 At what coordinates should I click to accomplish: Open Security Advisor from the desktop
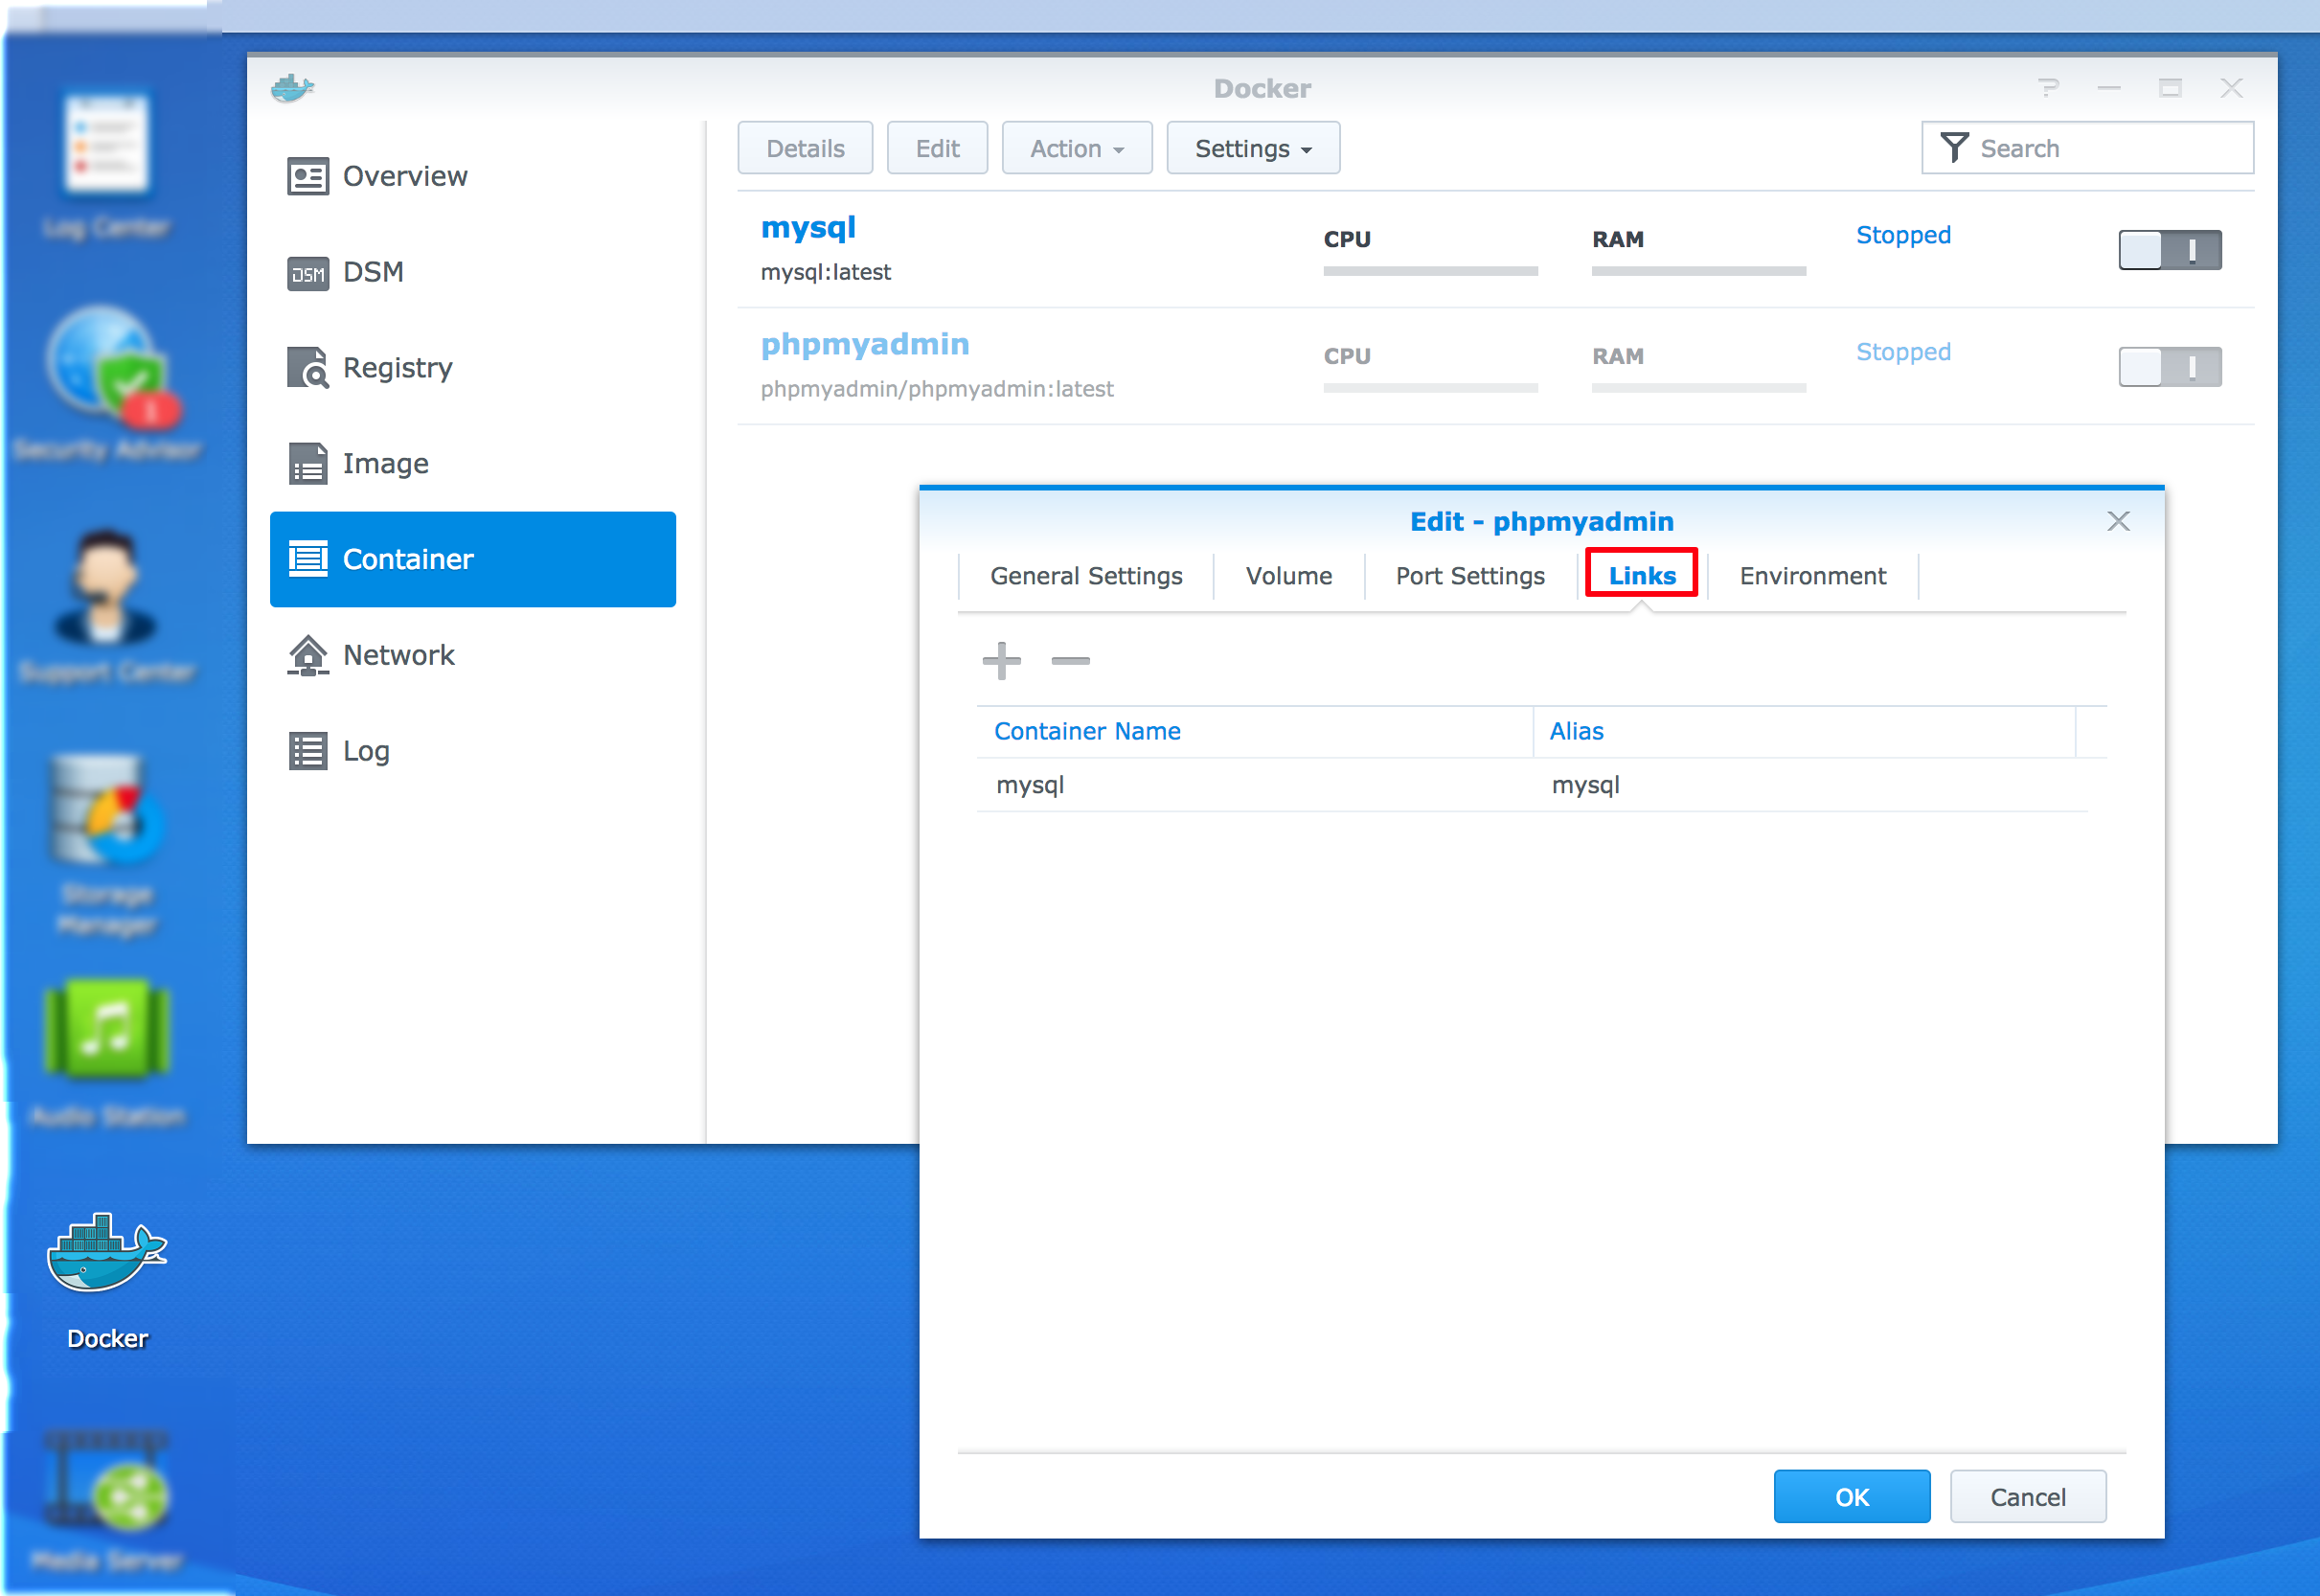(107, 385)
